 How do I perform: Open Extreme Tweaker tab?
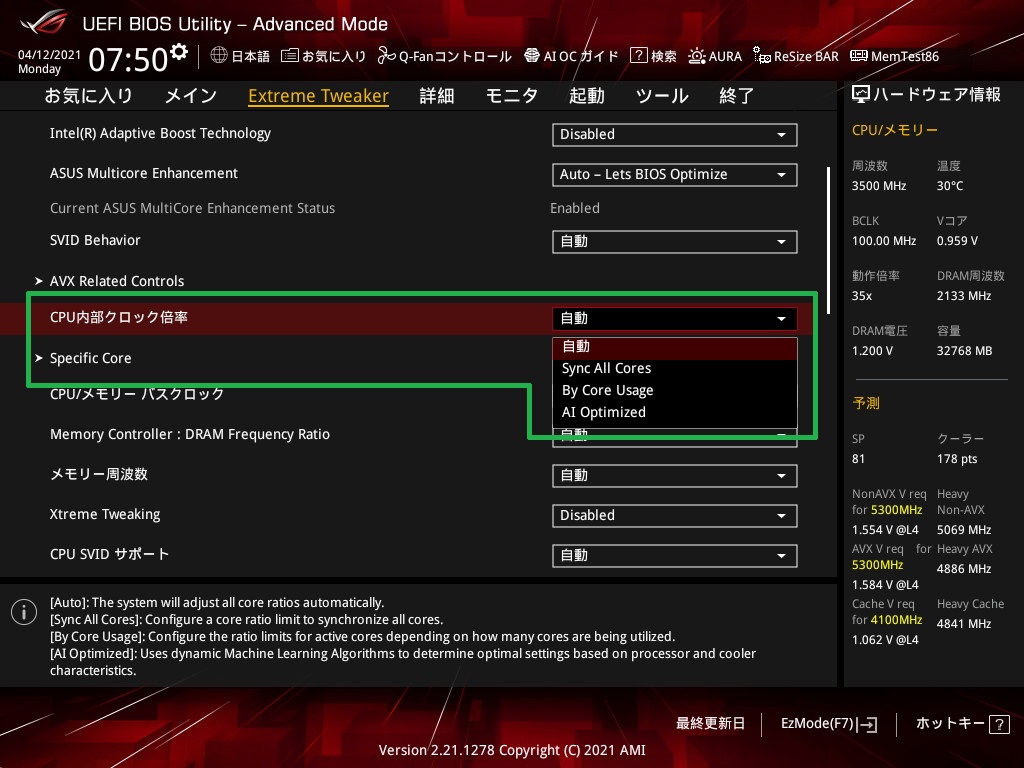click(x=319, y=96)
